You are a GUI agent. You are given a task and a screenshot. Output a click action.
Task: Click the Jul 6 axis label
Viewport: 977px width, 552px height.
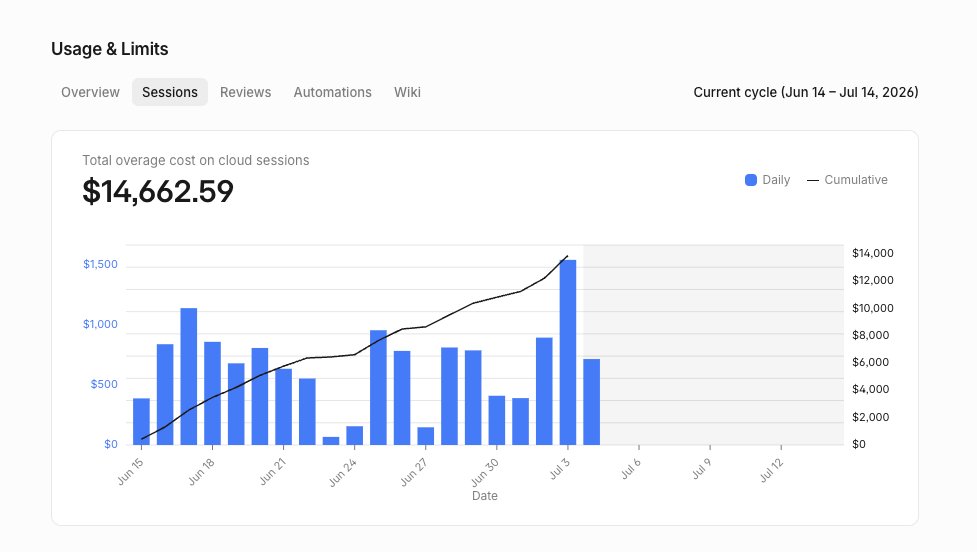click(x=631, y=469)
